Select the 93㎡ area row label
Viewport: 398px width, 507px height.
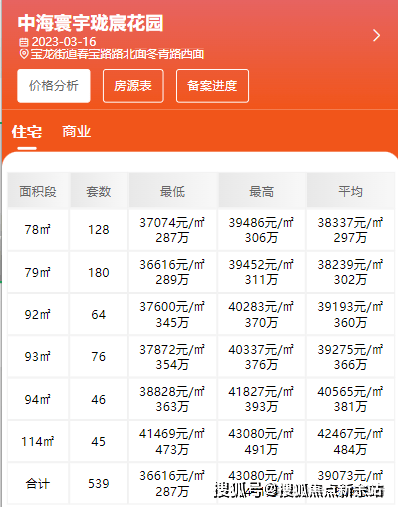click(x=37, y=356)
